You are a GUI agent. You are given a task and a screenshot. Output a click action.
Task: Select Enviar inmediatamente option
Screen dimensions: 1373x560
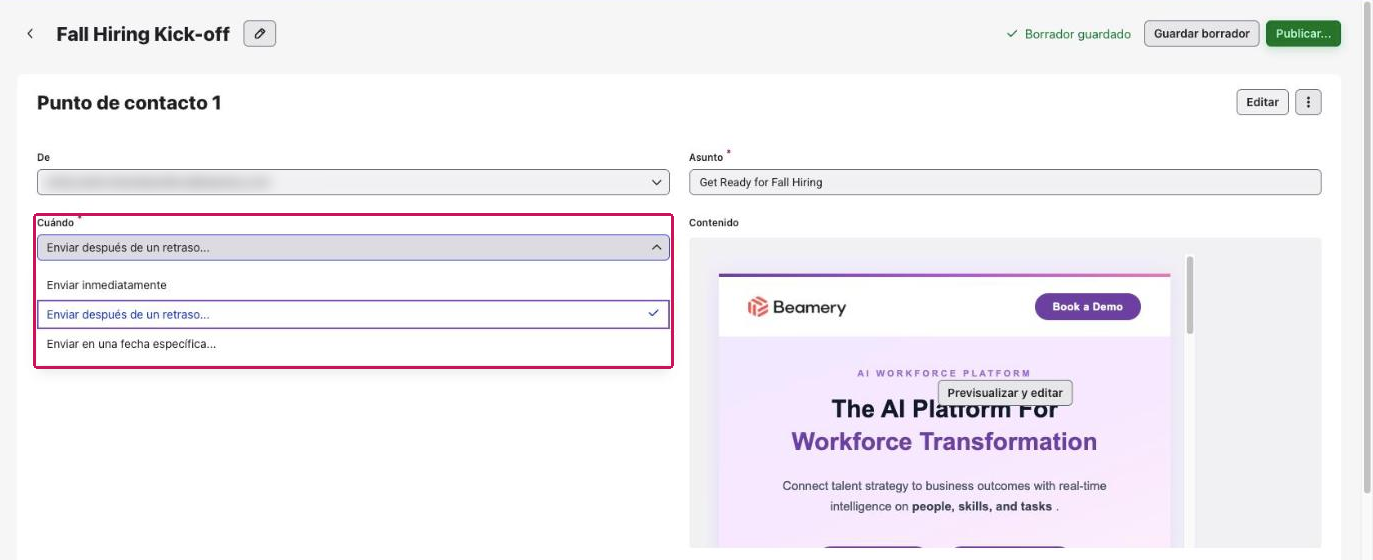[x=353, y=285]
